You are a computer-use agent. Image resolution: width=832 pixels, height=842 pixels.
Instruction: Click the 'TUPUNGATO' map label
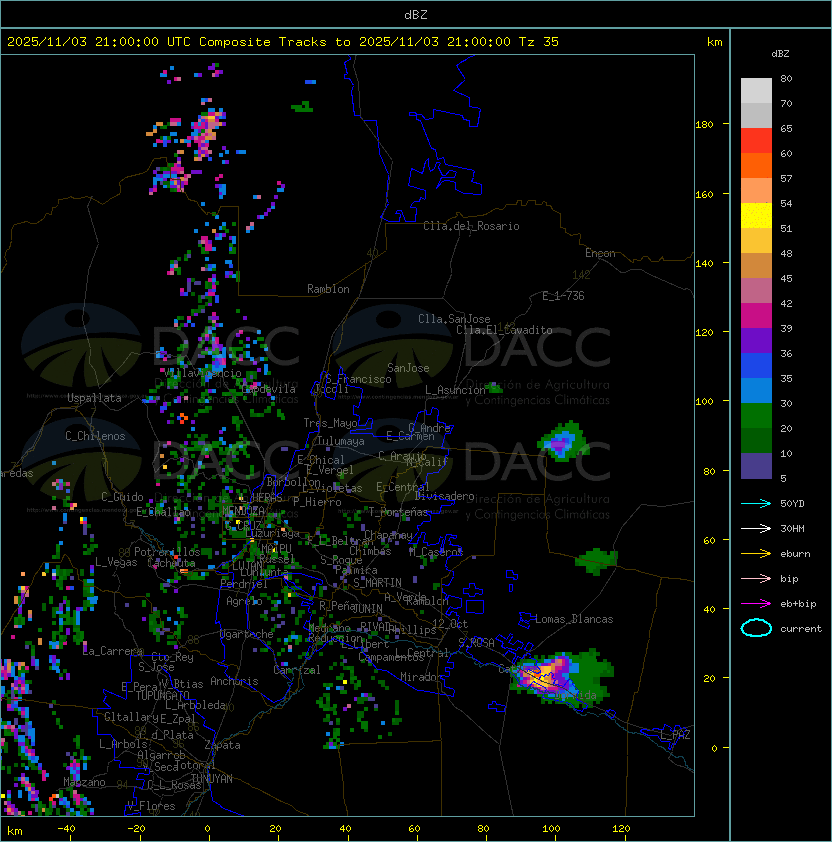(x=162, y=696)
